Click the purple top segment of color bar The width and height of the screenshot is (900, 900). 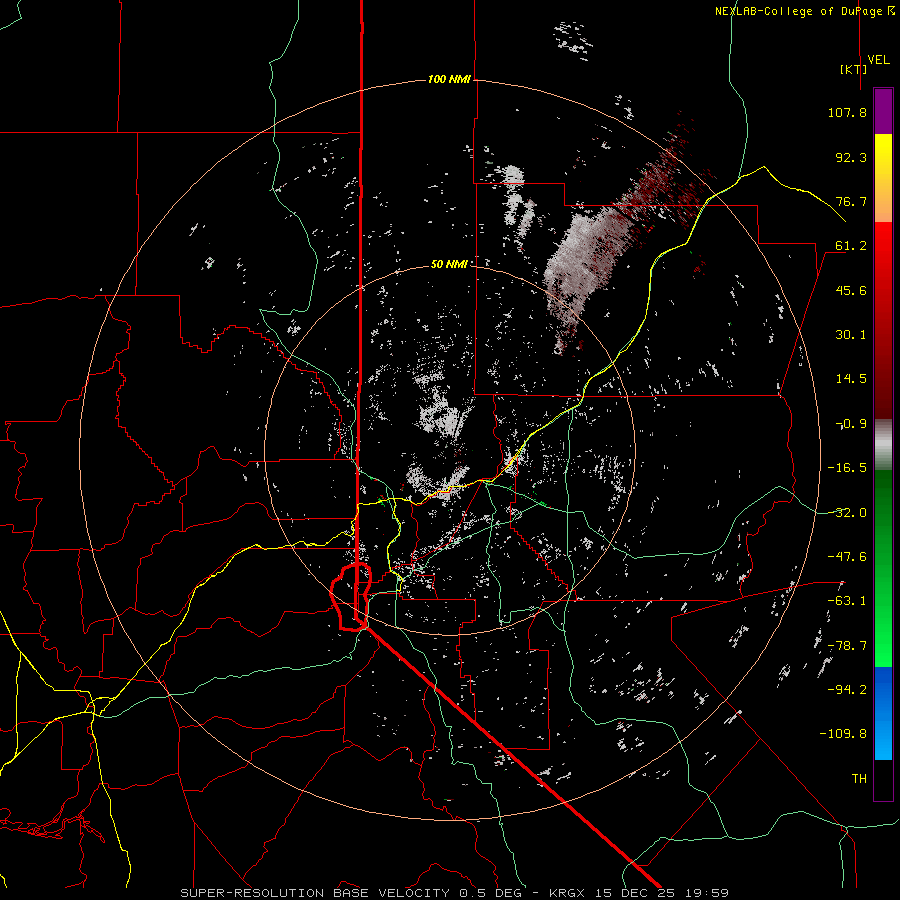click(883, 111)
